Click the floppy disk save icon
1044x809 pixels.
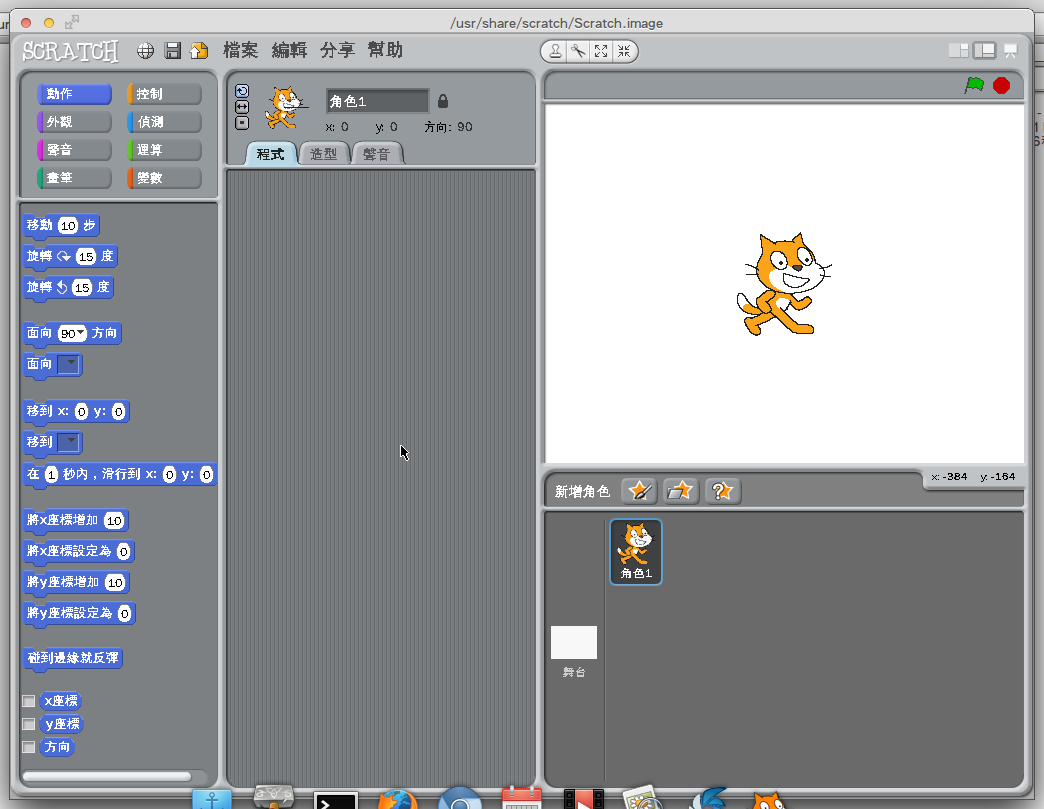pos(172,51)
